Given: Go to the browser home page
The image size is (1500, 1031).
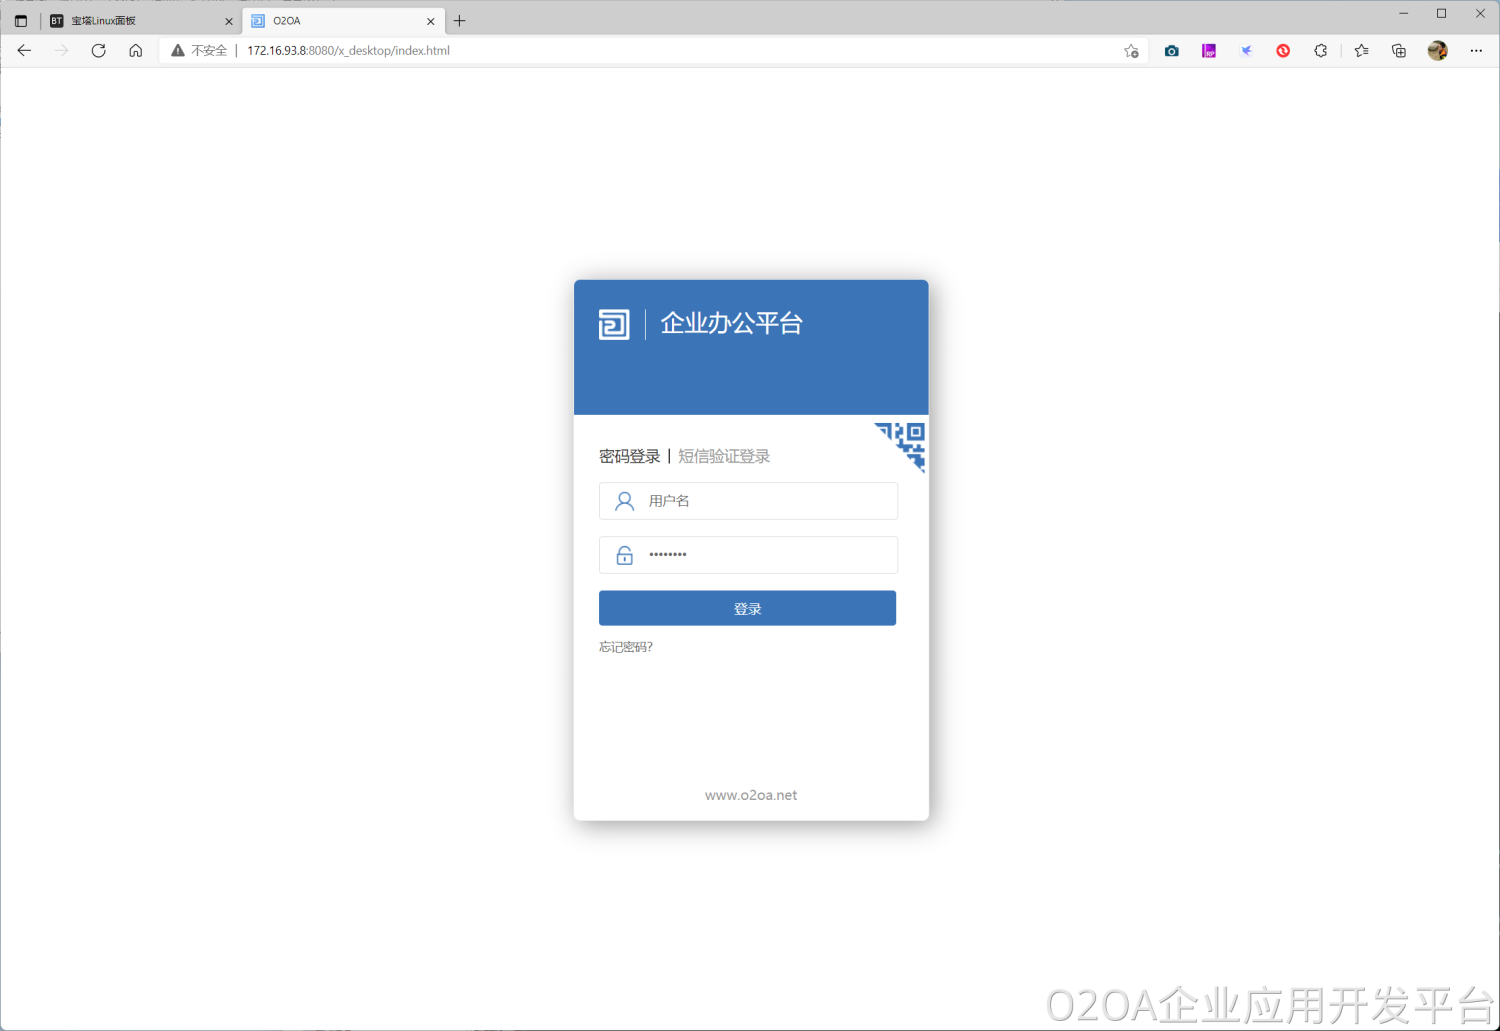Looking at the screenshot, I should (136, 51).
